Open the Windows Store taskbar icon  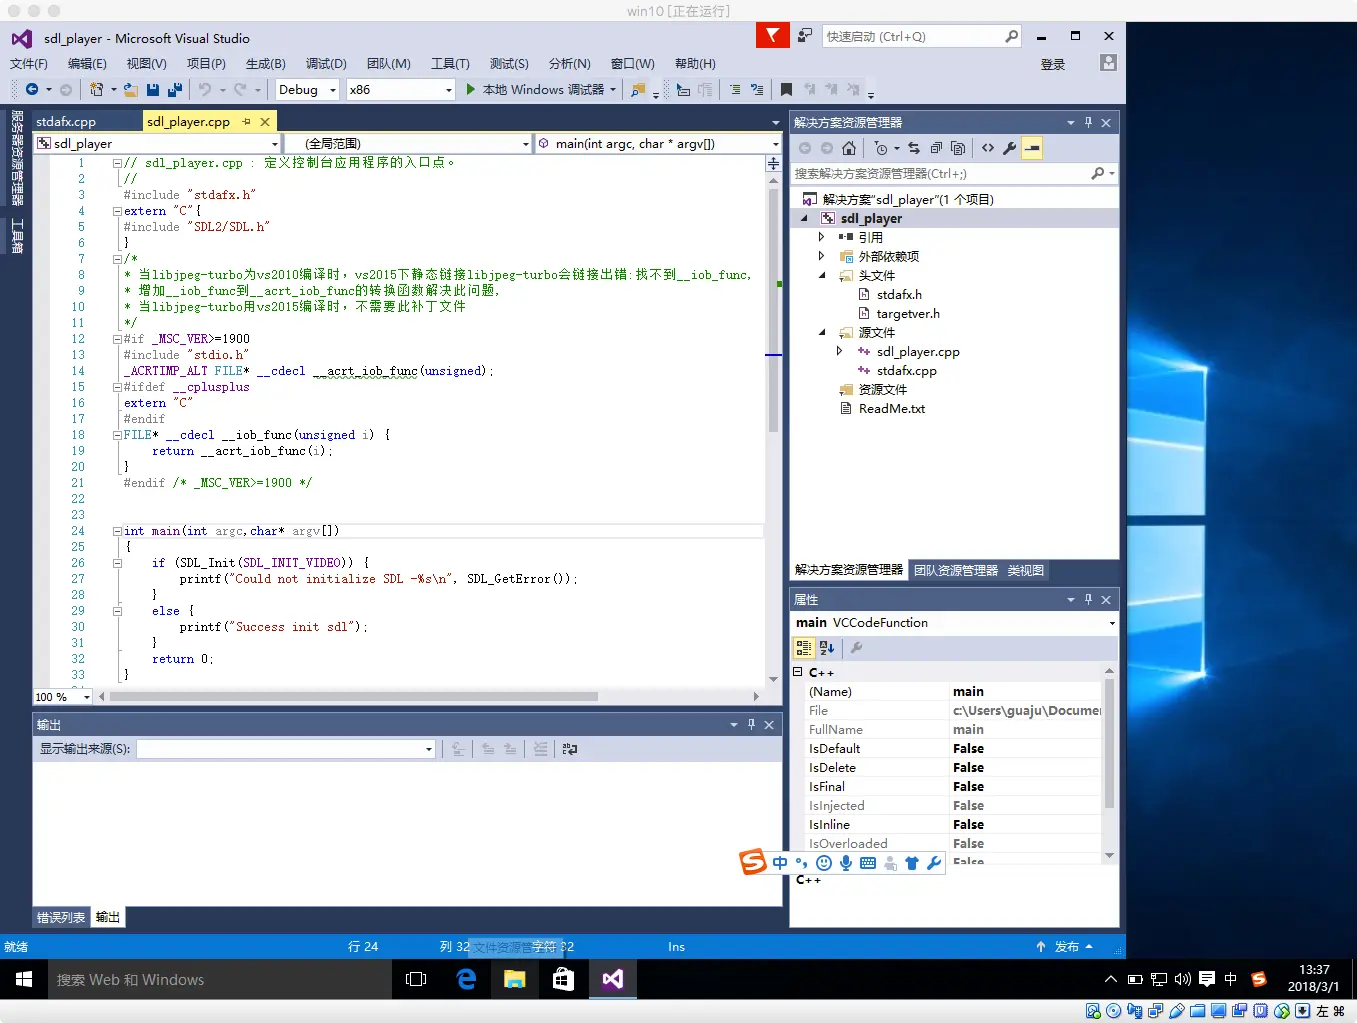tap(564, 980)
